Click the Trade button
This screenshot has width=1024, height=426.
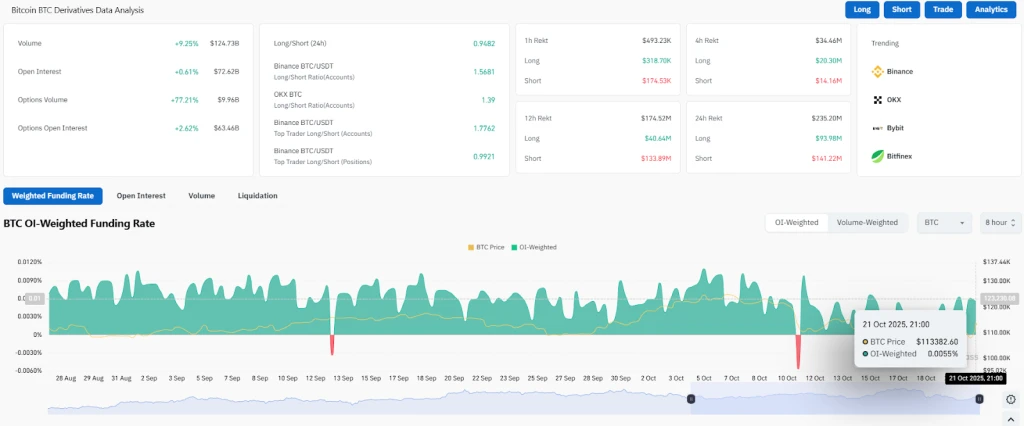pos(943,10)
